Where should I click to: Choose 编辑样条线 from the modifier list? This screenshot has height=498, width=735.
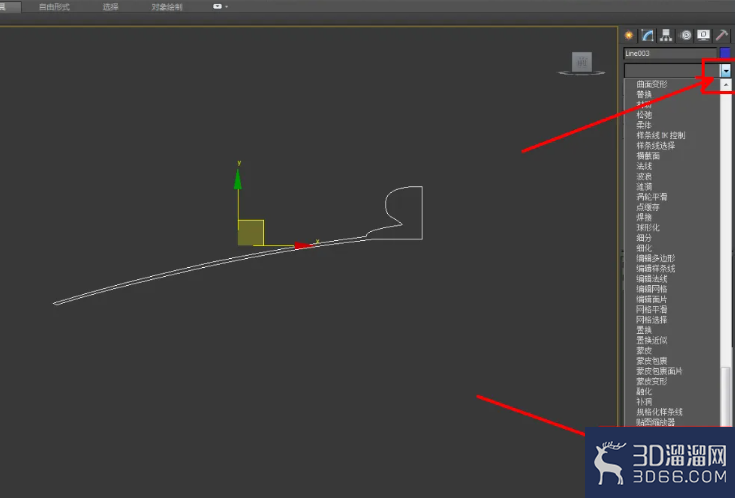coord(655,269)
